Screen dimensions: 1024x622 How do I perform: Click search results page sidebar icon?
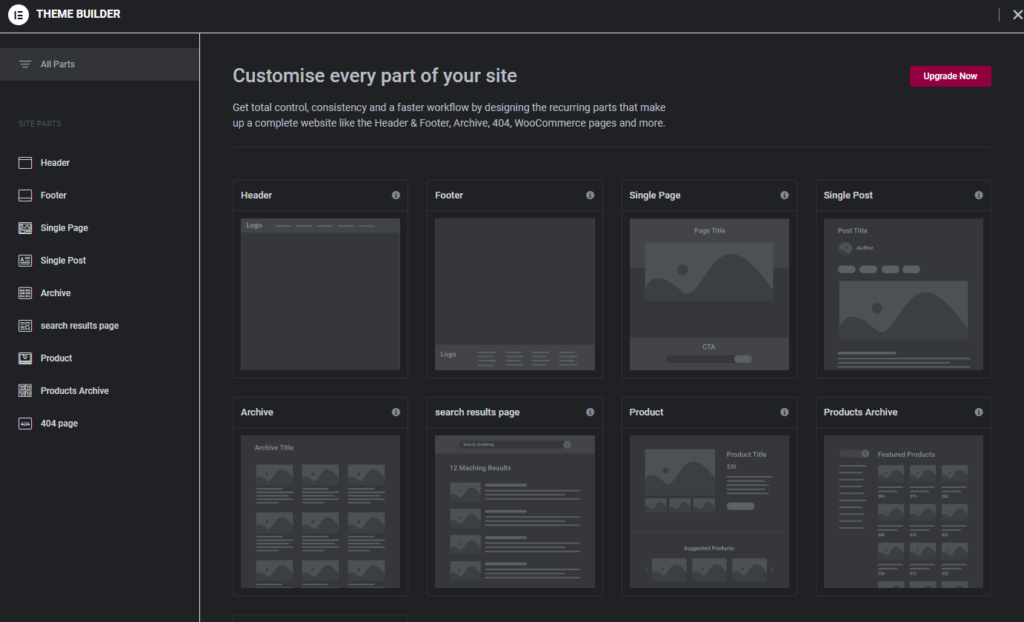25,326
